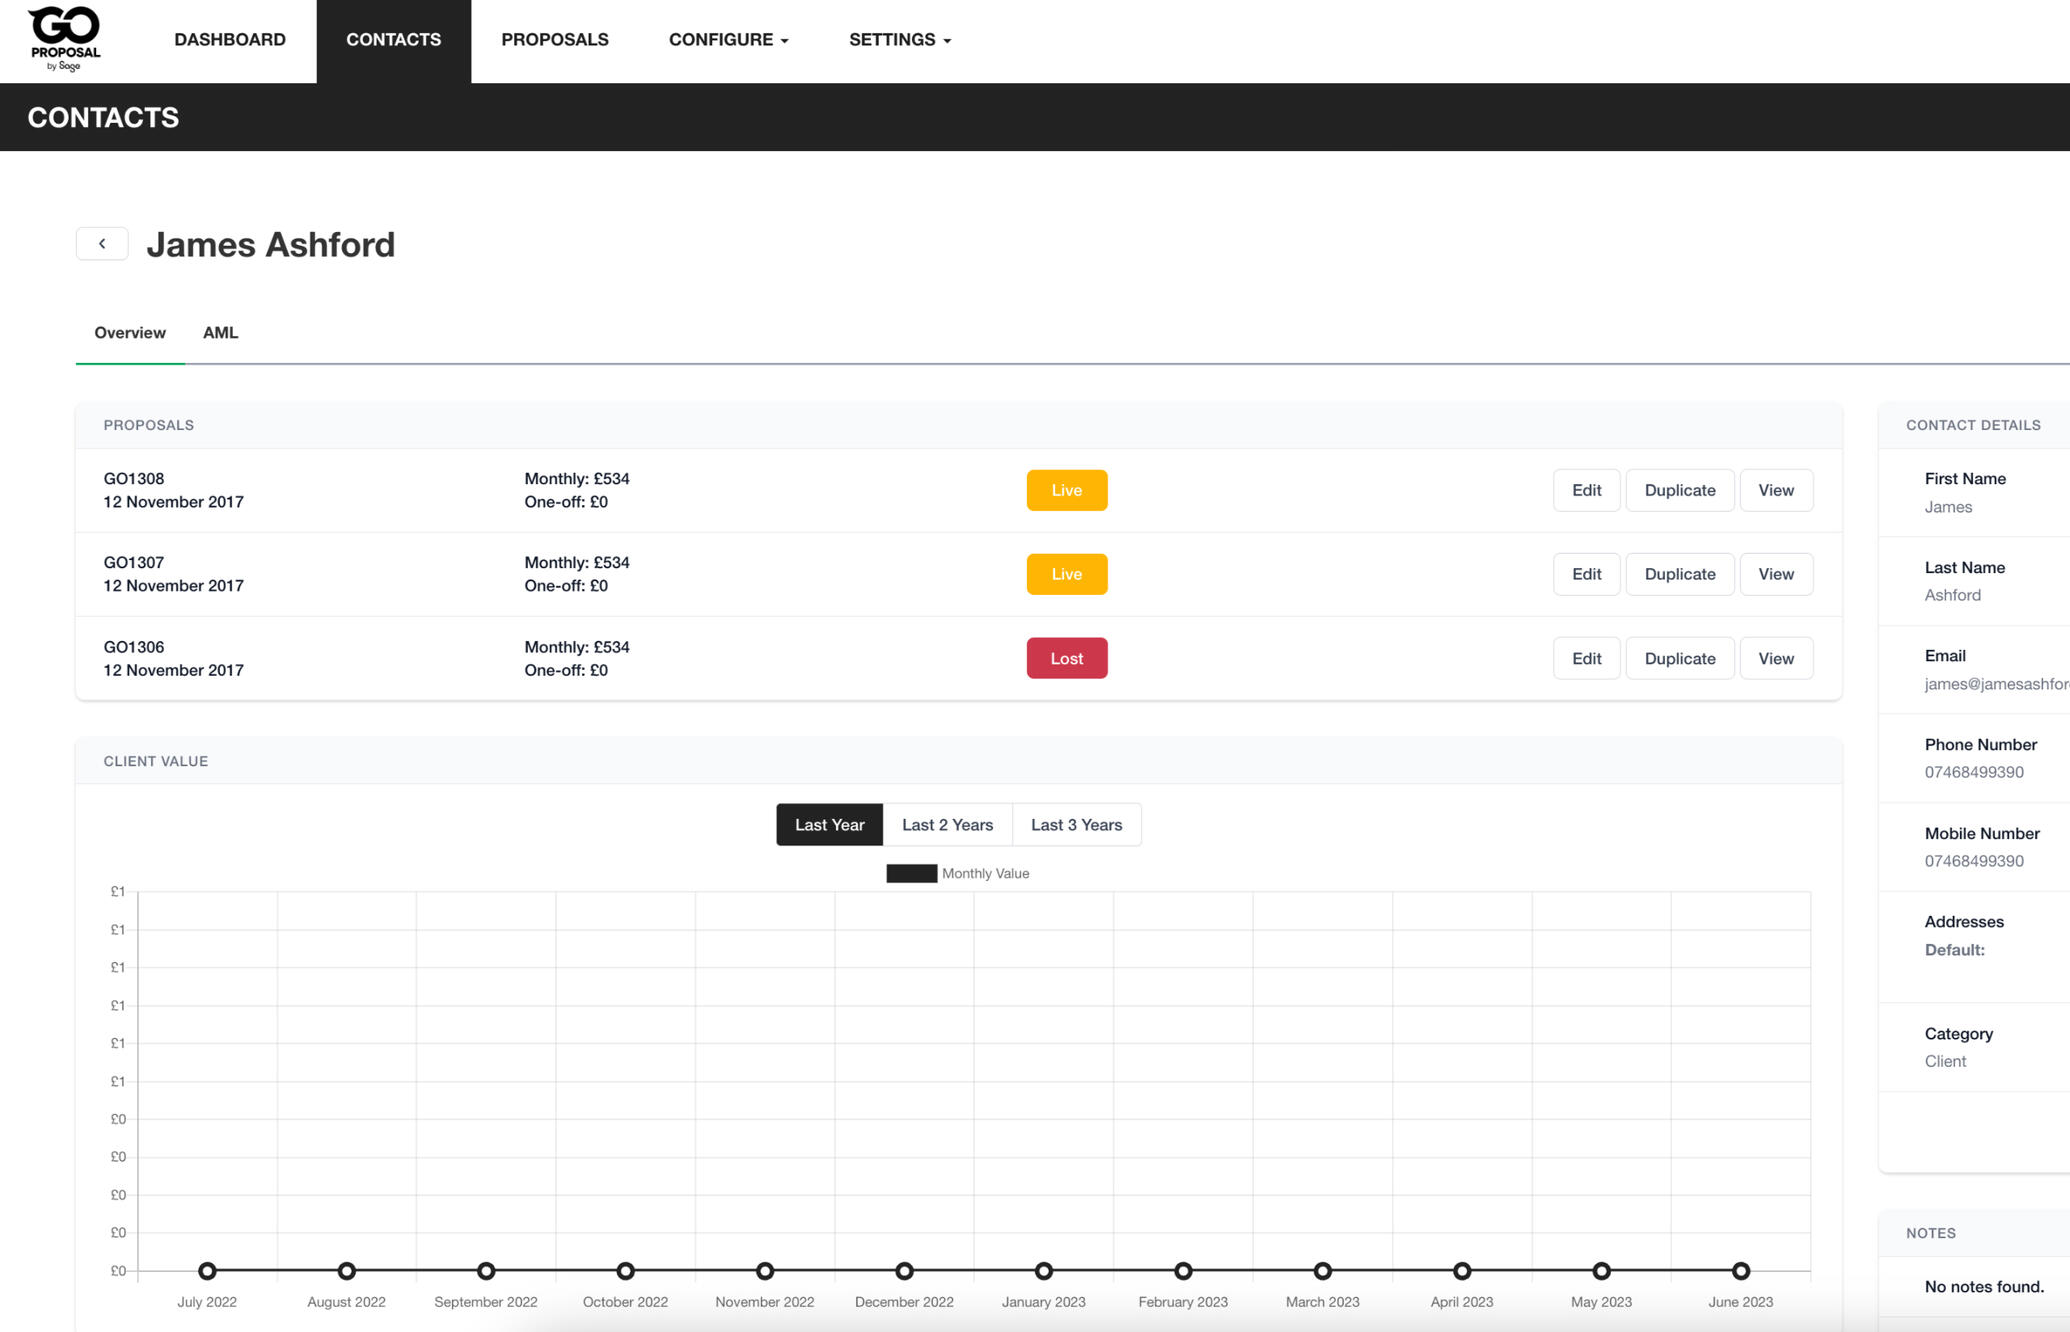Click the Lost status badge on GO1306
This screenshot has width=2070, height=1332.
[1066, 658]
